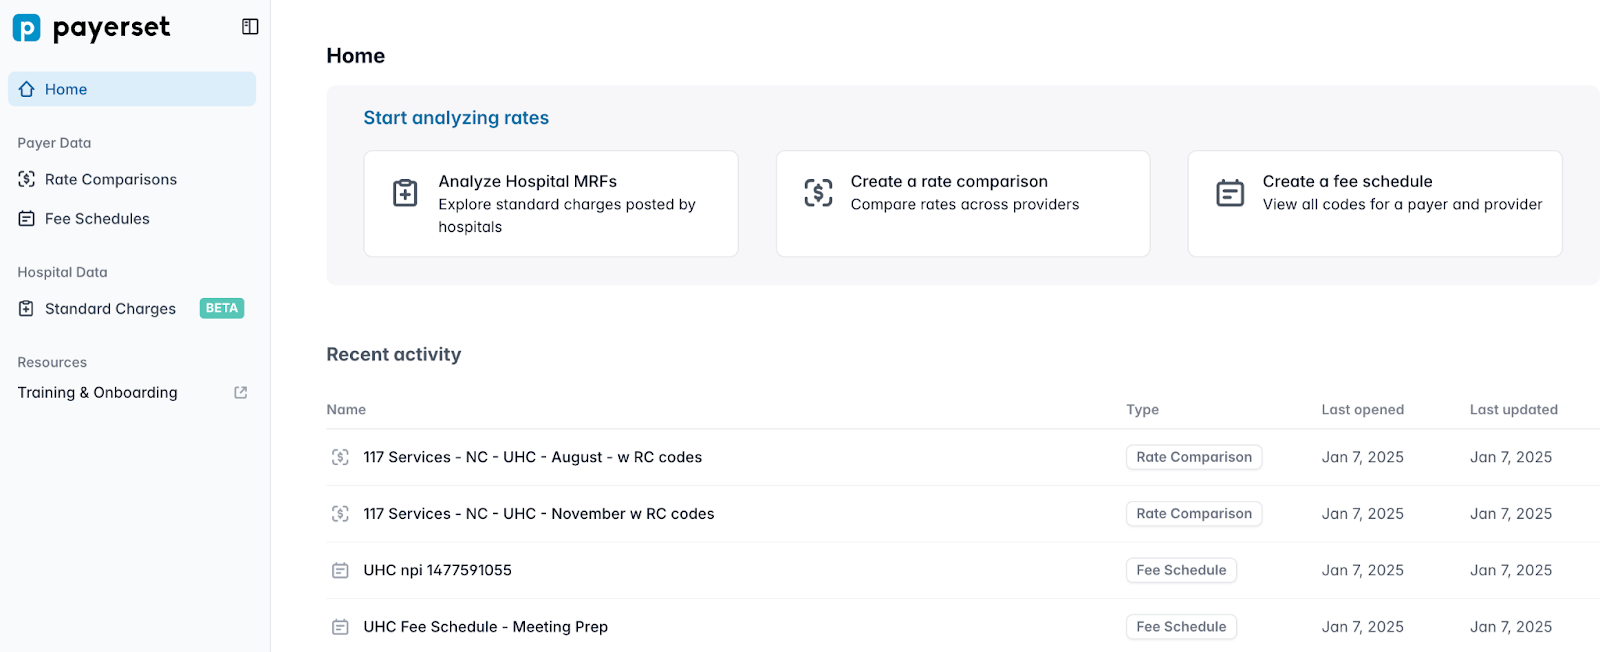The width and height of the screenshot is (1600, 652).
Task: Go to Home in the sidebar
Action: [66, 89]
